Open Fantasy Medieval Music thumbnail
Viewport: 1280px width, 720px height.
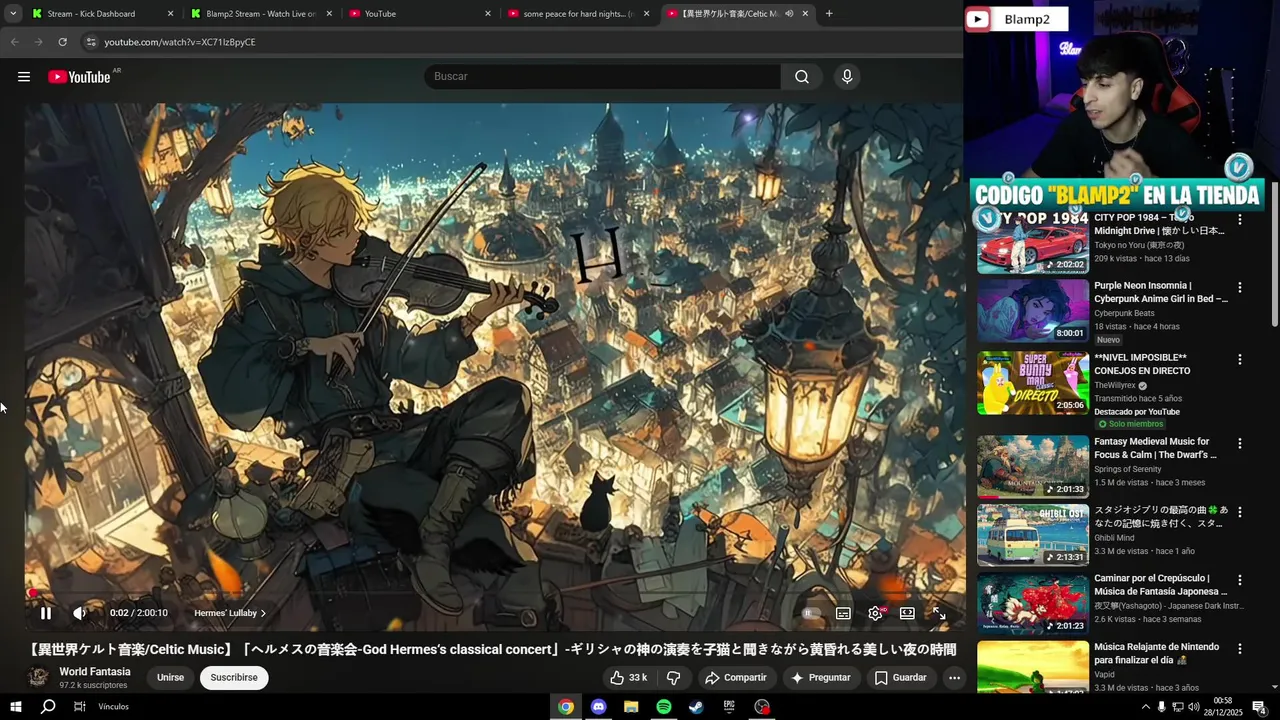coord(1033,467)
